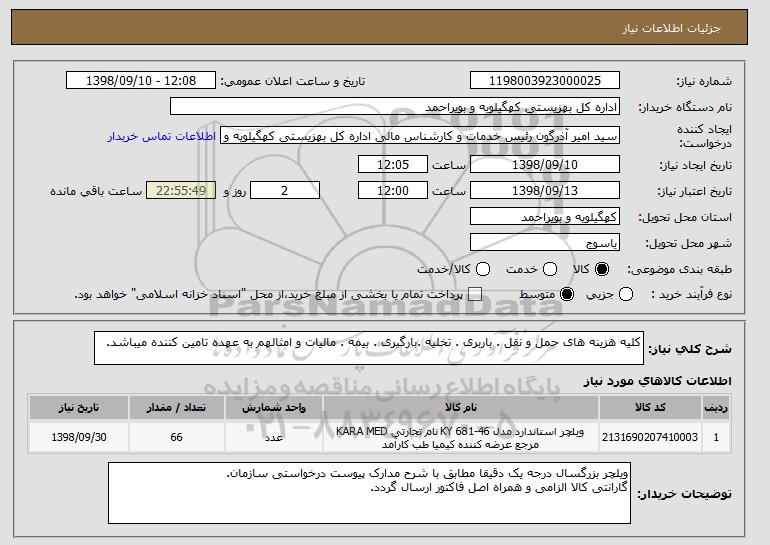
Task: Click the quantity cell 66
Action: pos(176,437)
